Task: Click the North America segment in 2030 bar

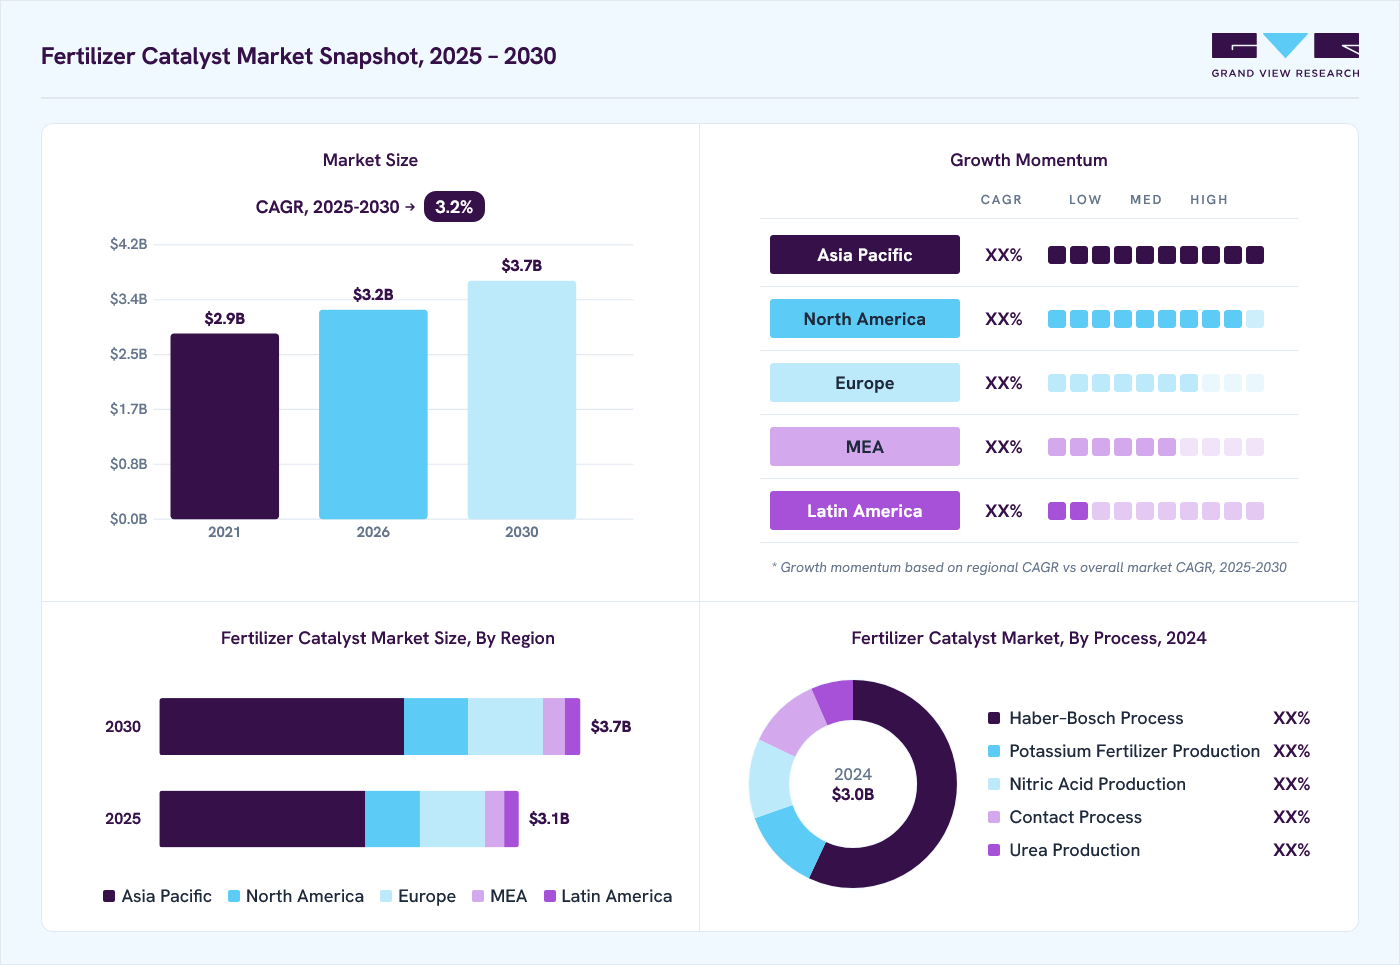Action: point(436,727)
